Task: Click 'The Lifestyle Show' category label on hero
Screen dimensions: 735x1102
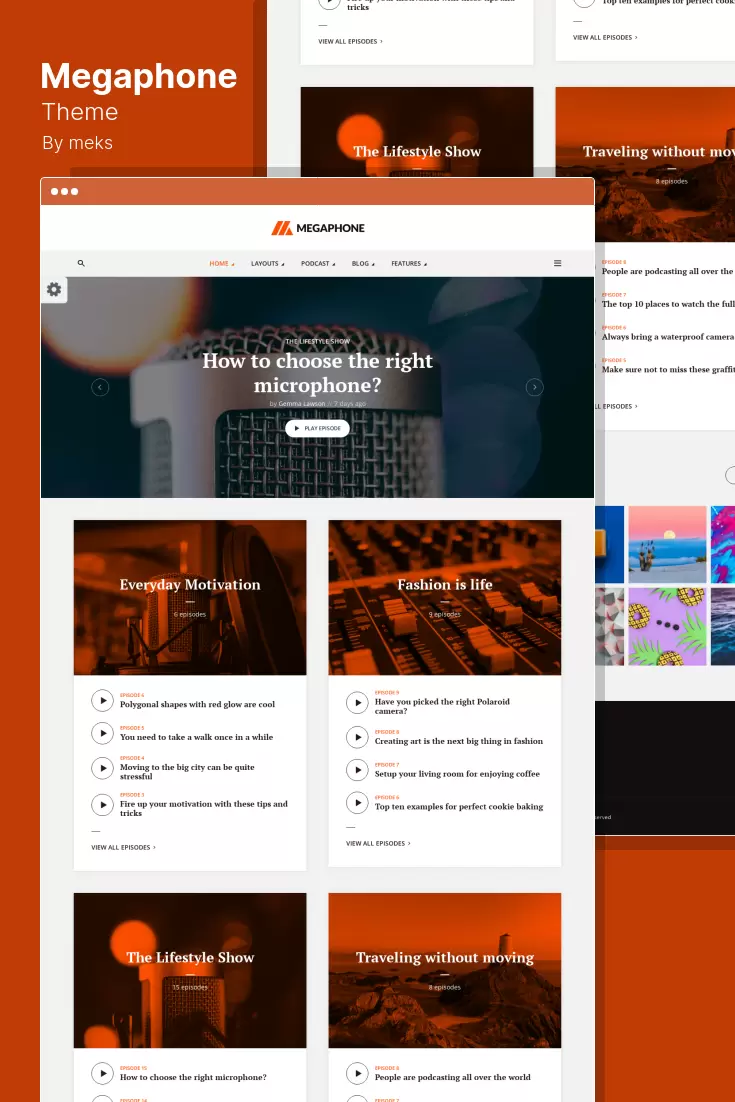Action: point(318,342)
